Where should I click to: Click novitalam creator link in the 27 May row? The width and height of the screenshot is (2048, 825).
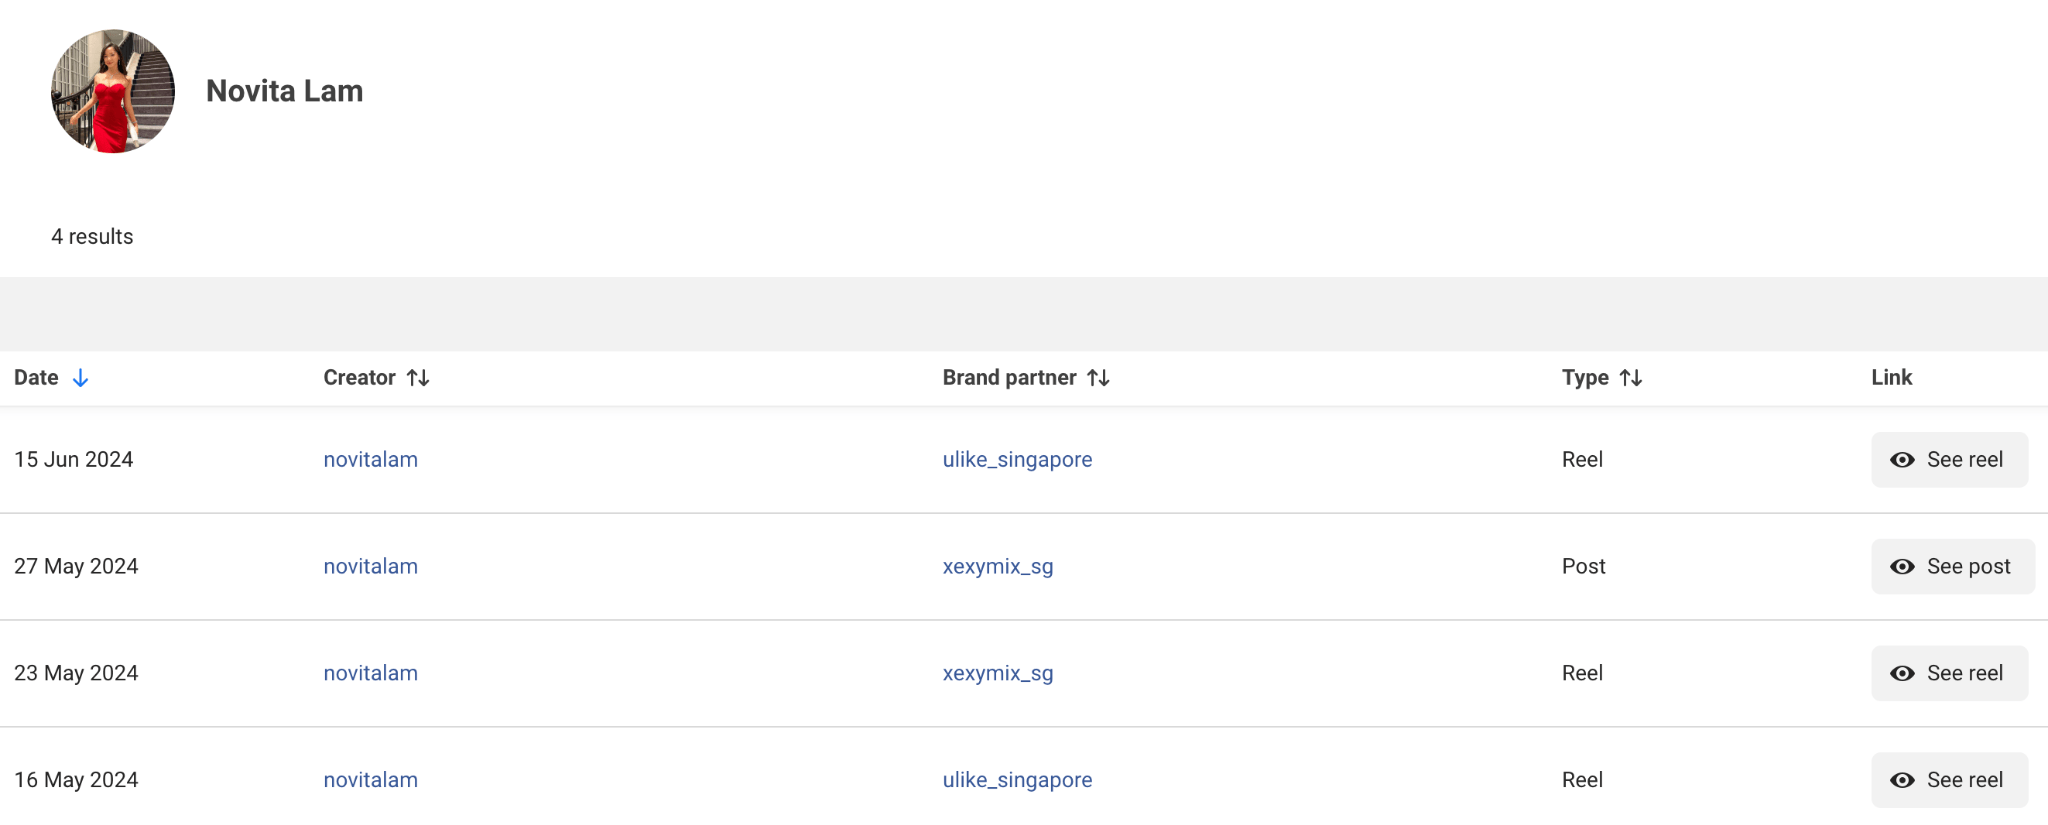pos(370,566)
